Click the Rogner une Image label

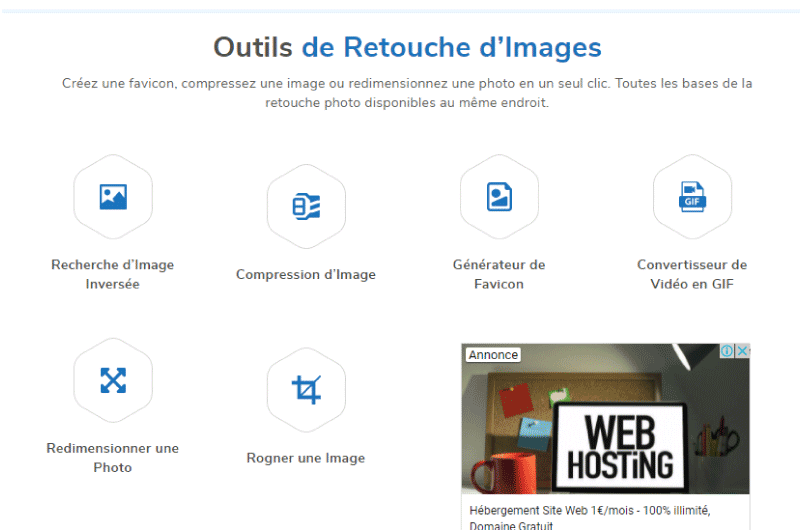point(306,458)
